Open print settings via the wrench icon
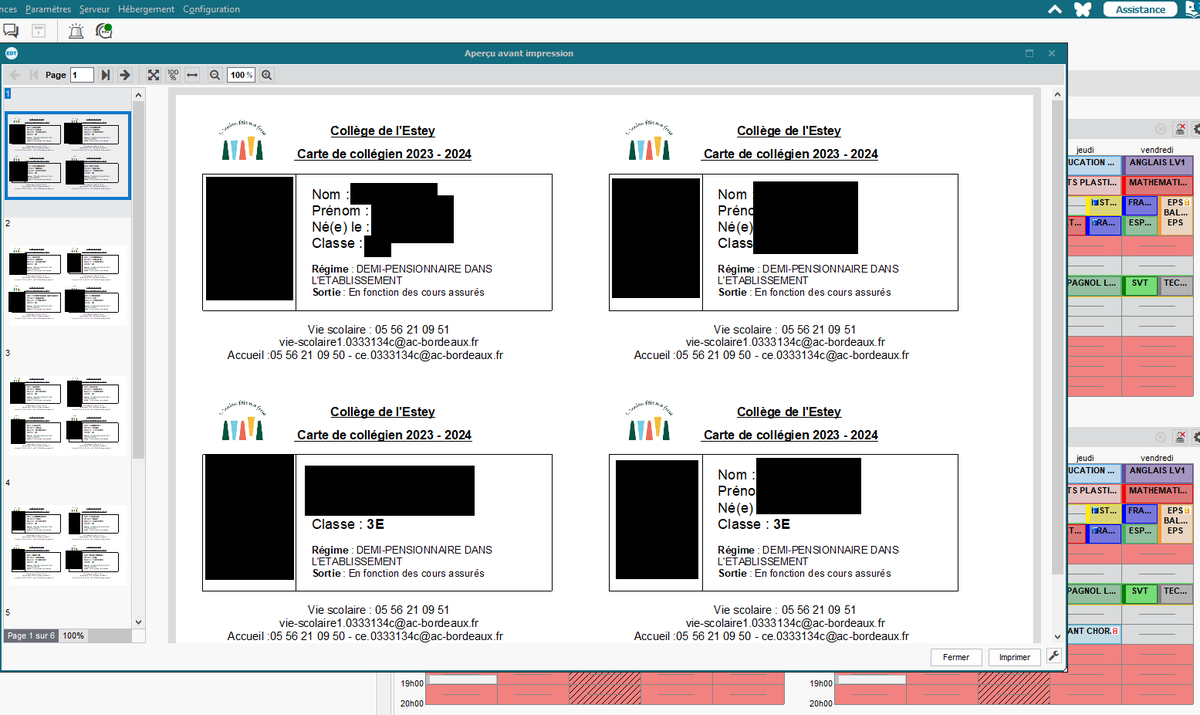The width and height of the screenshot is (1200, 715). coord(1053,657)
